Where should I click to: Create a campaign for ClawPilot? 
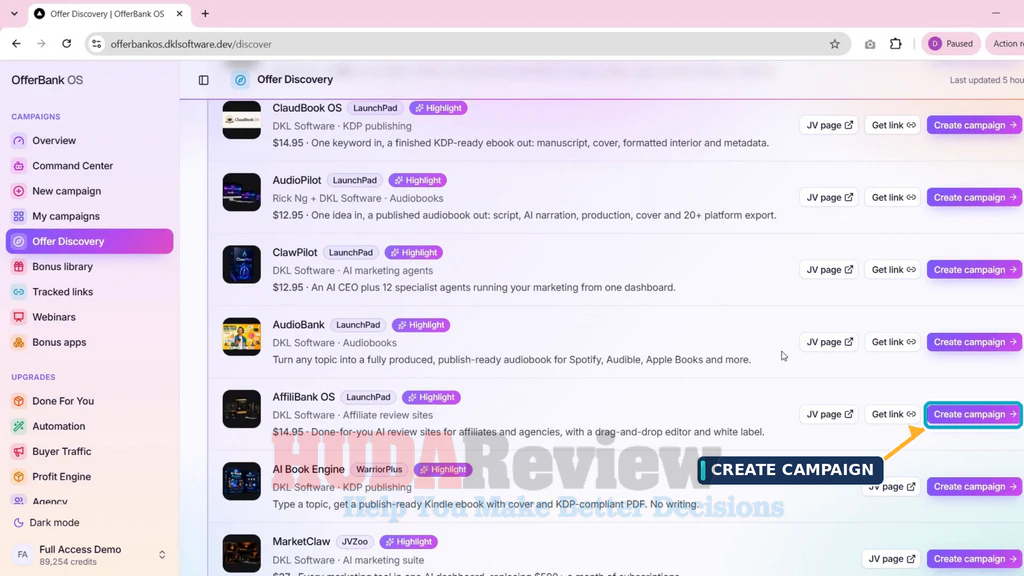pos(974,270)
